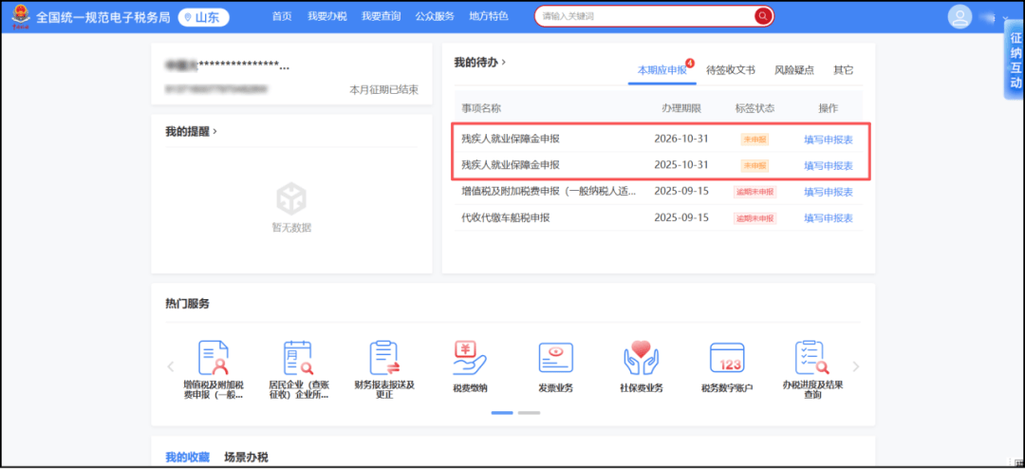Select the 本期应申报 tab
The width and height of the screenshot is (1025, 469).
[662, 70]
